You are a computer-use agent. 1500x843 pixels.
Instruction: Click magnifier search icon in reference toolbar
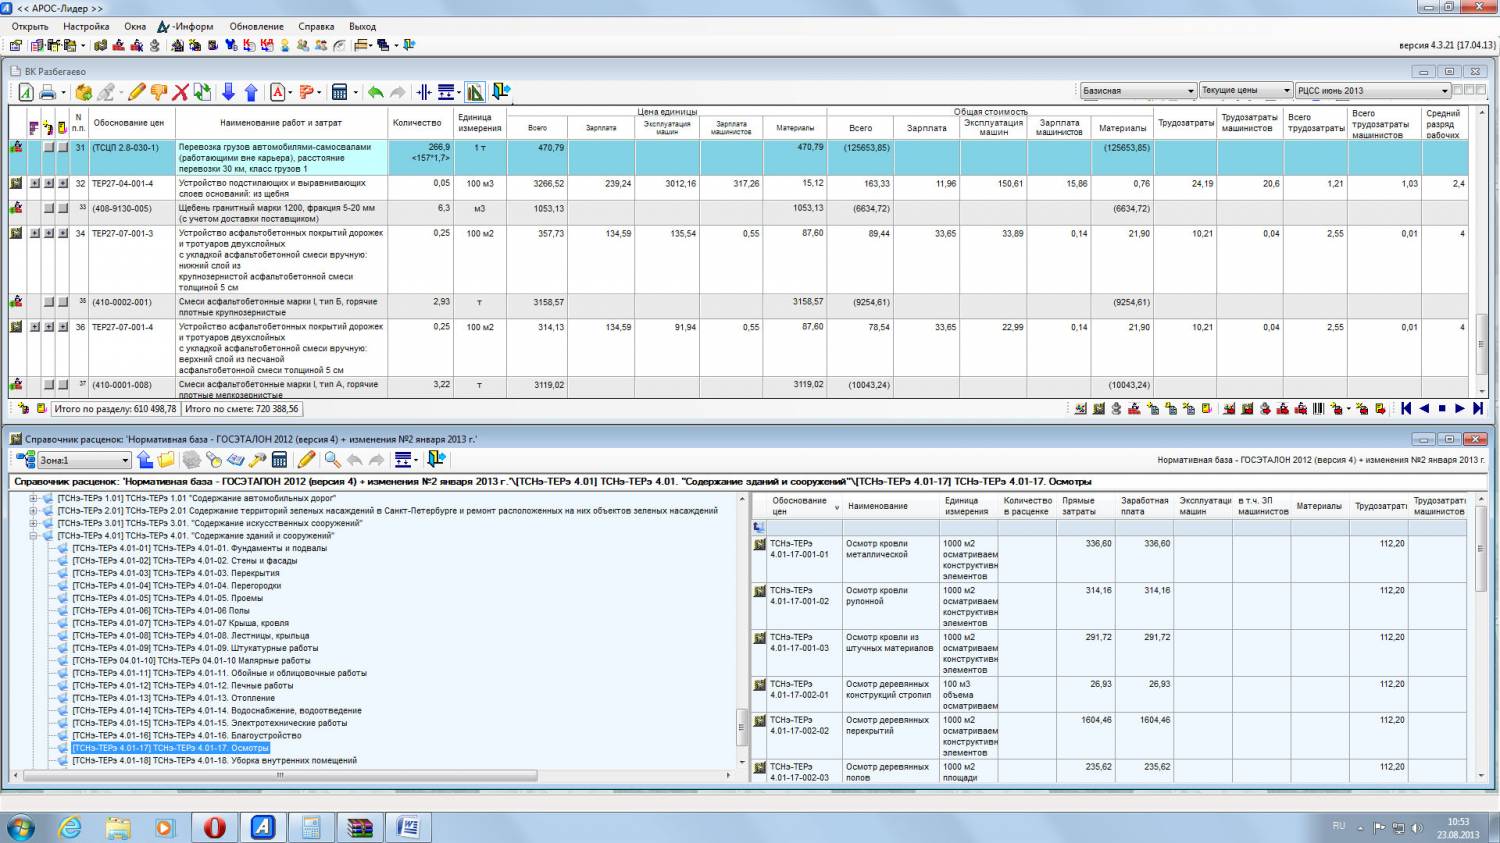[332, 460]
